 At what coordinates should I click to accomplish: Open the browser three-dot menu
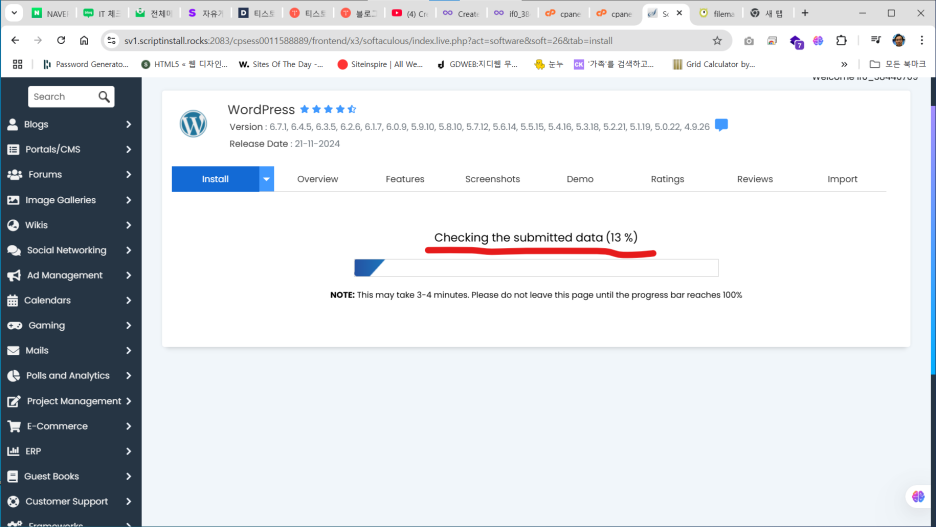click(x=922, y=41)
